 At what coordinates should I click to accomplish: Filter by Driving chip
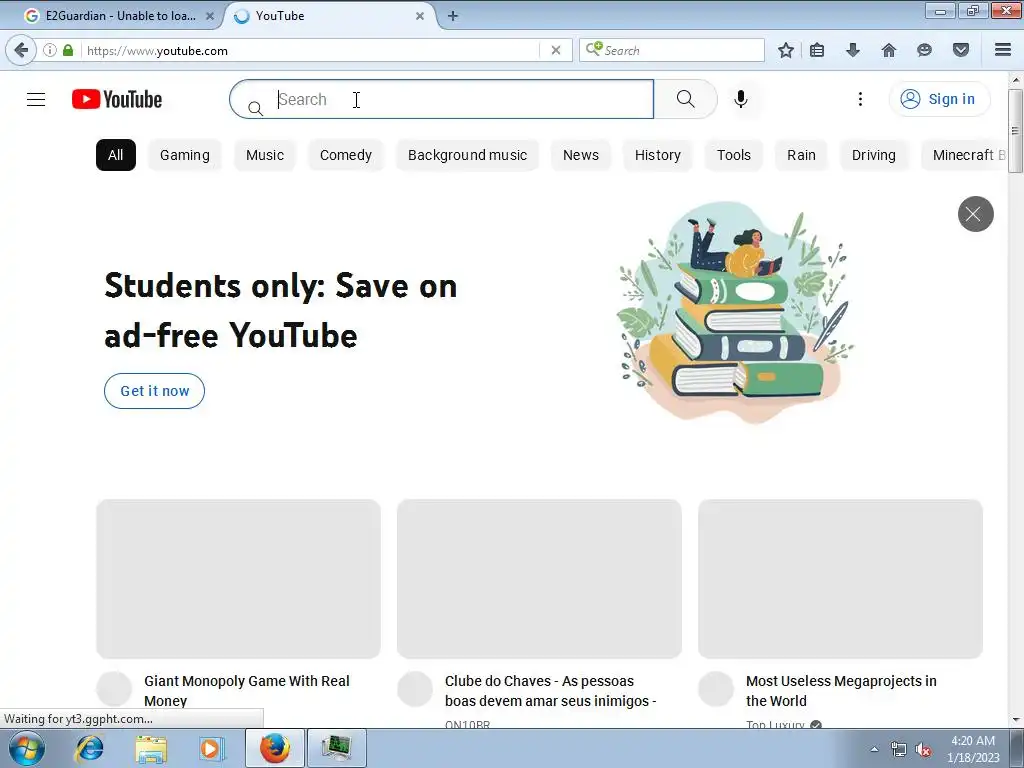click(x=873, y=155)
